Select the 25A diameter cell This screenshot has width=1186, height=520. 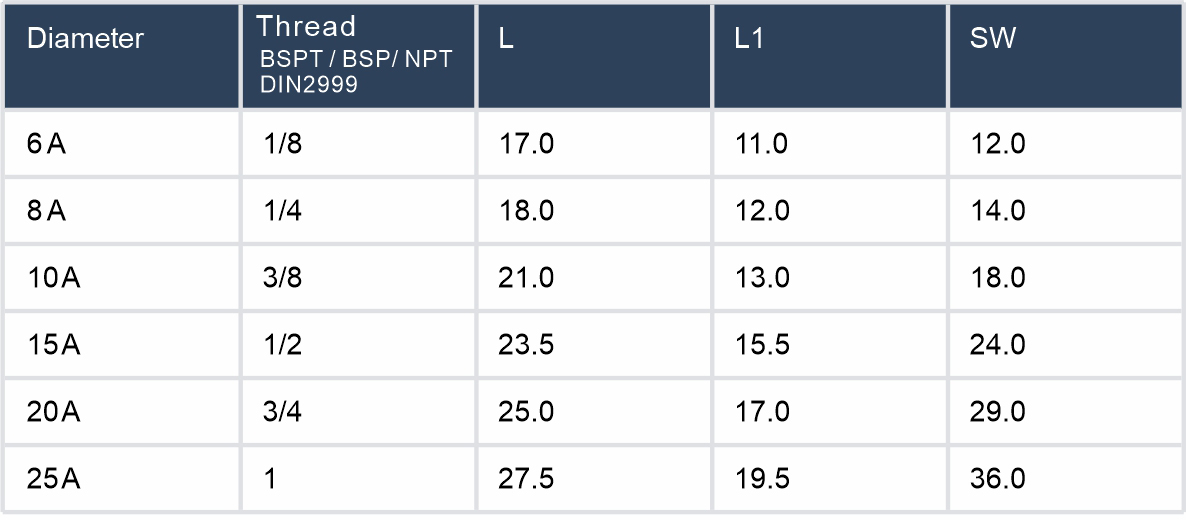click(54, 479)
